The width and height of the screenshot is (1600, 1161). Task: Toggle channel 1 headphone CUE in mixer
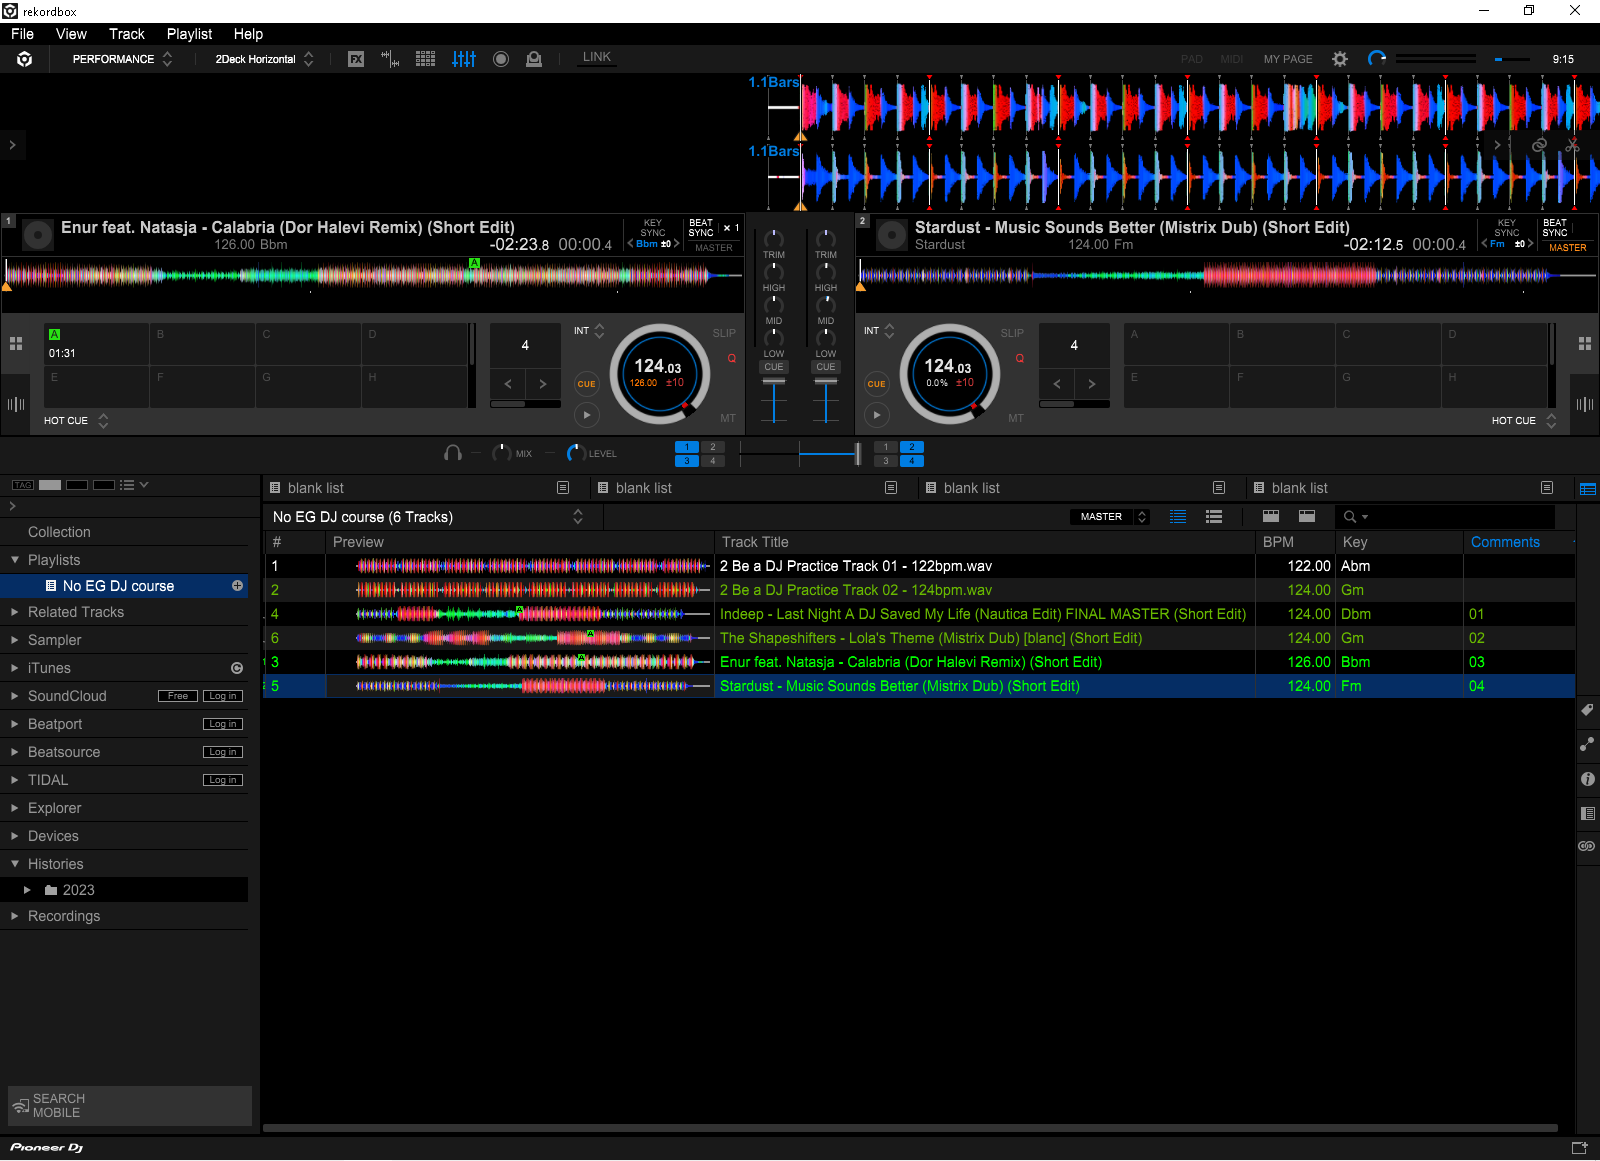pos(774,367)
